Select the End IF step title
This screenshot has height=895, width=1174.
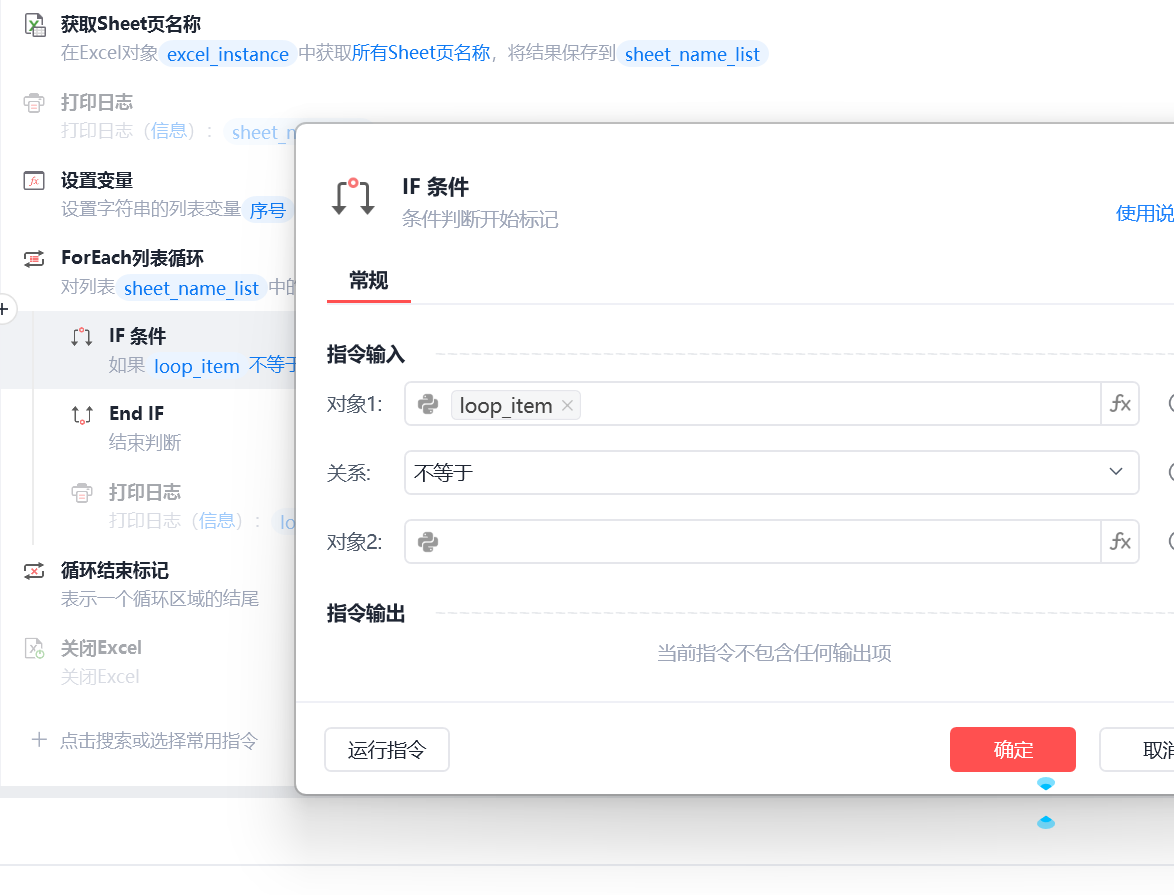(136, 413)
